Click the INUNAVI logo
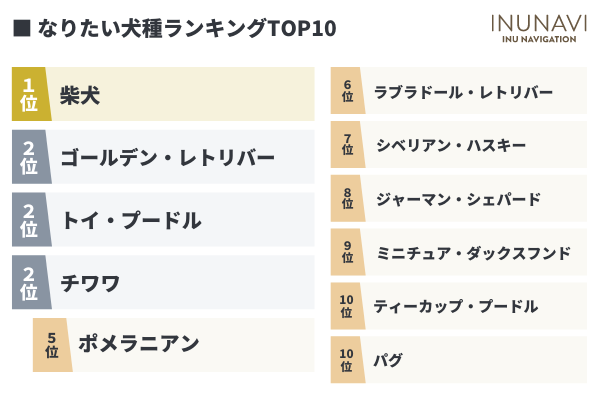 click(x=534, y=29)
